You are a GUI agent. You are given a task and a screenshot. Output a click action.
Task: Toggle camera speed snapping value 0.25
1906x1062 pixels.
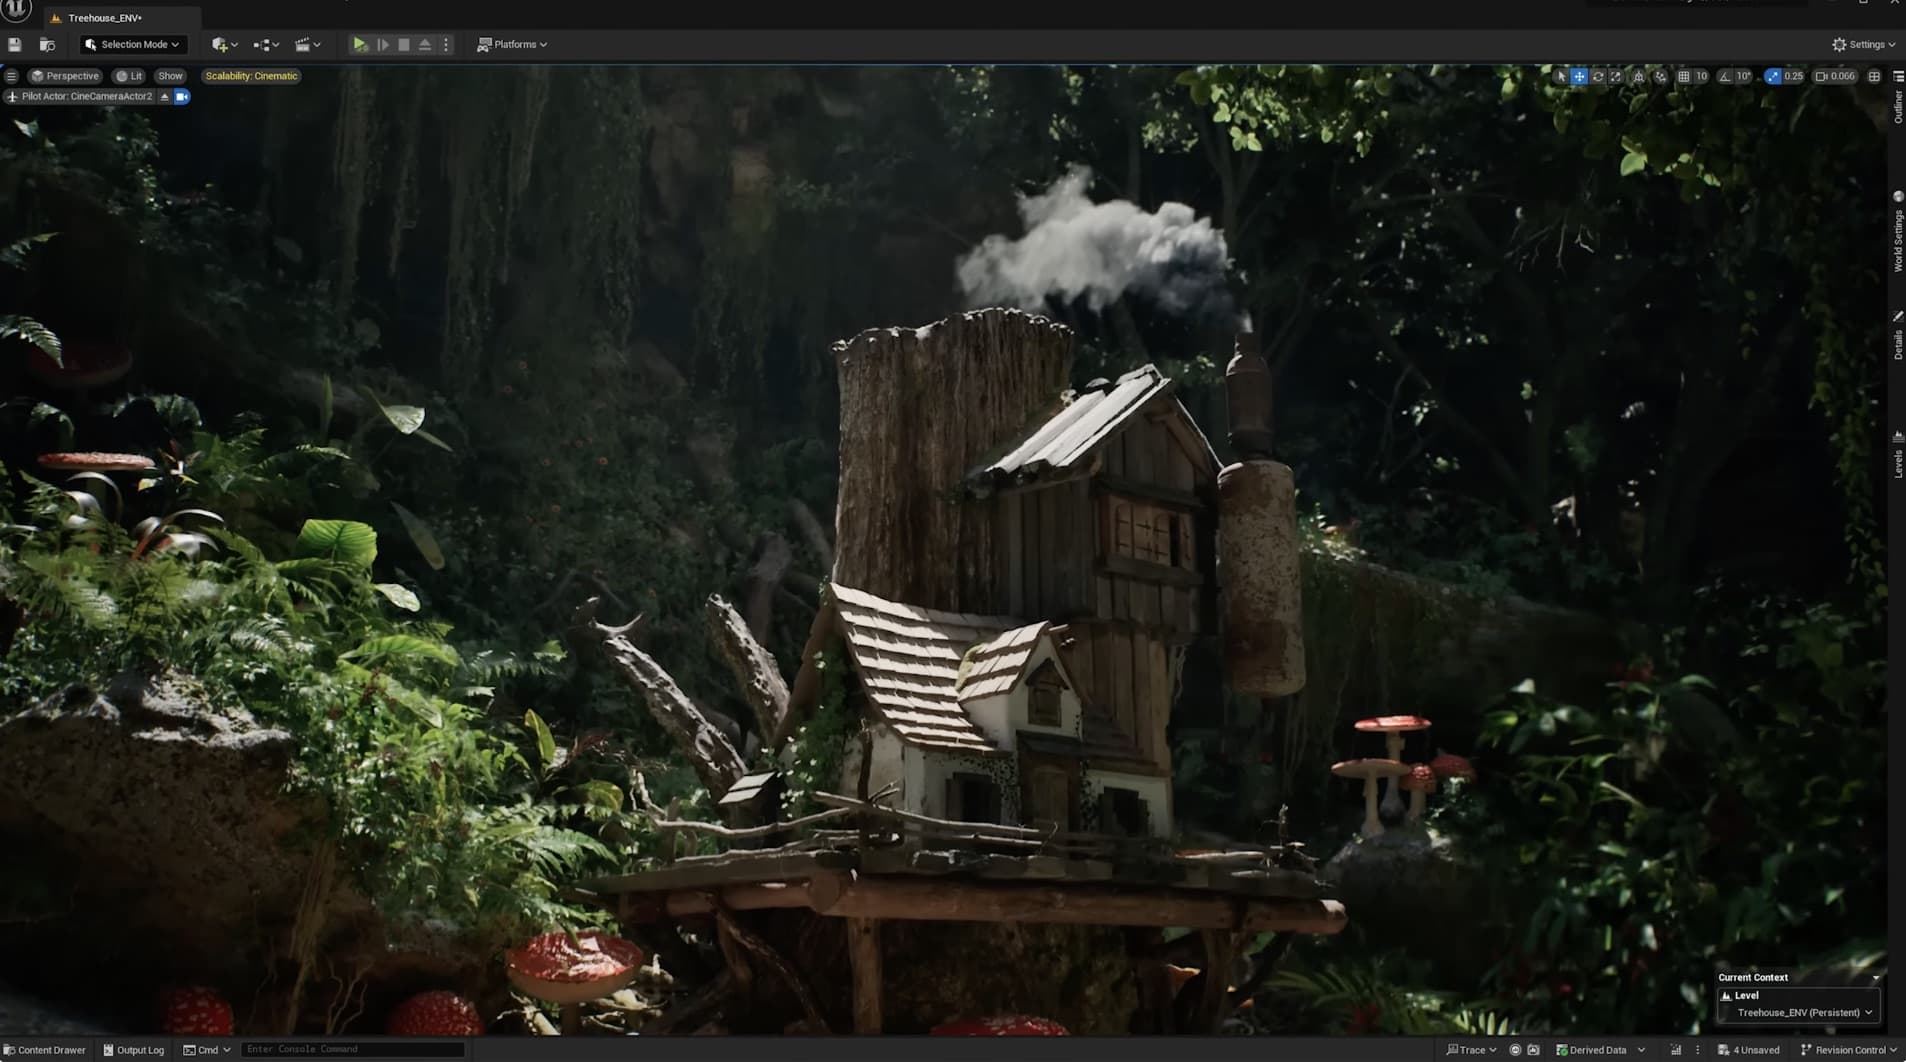click(x=1793, y=76)
